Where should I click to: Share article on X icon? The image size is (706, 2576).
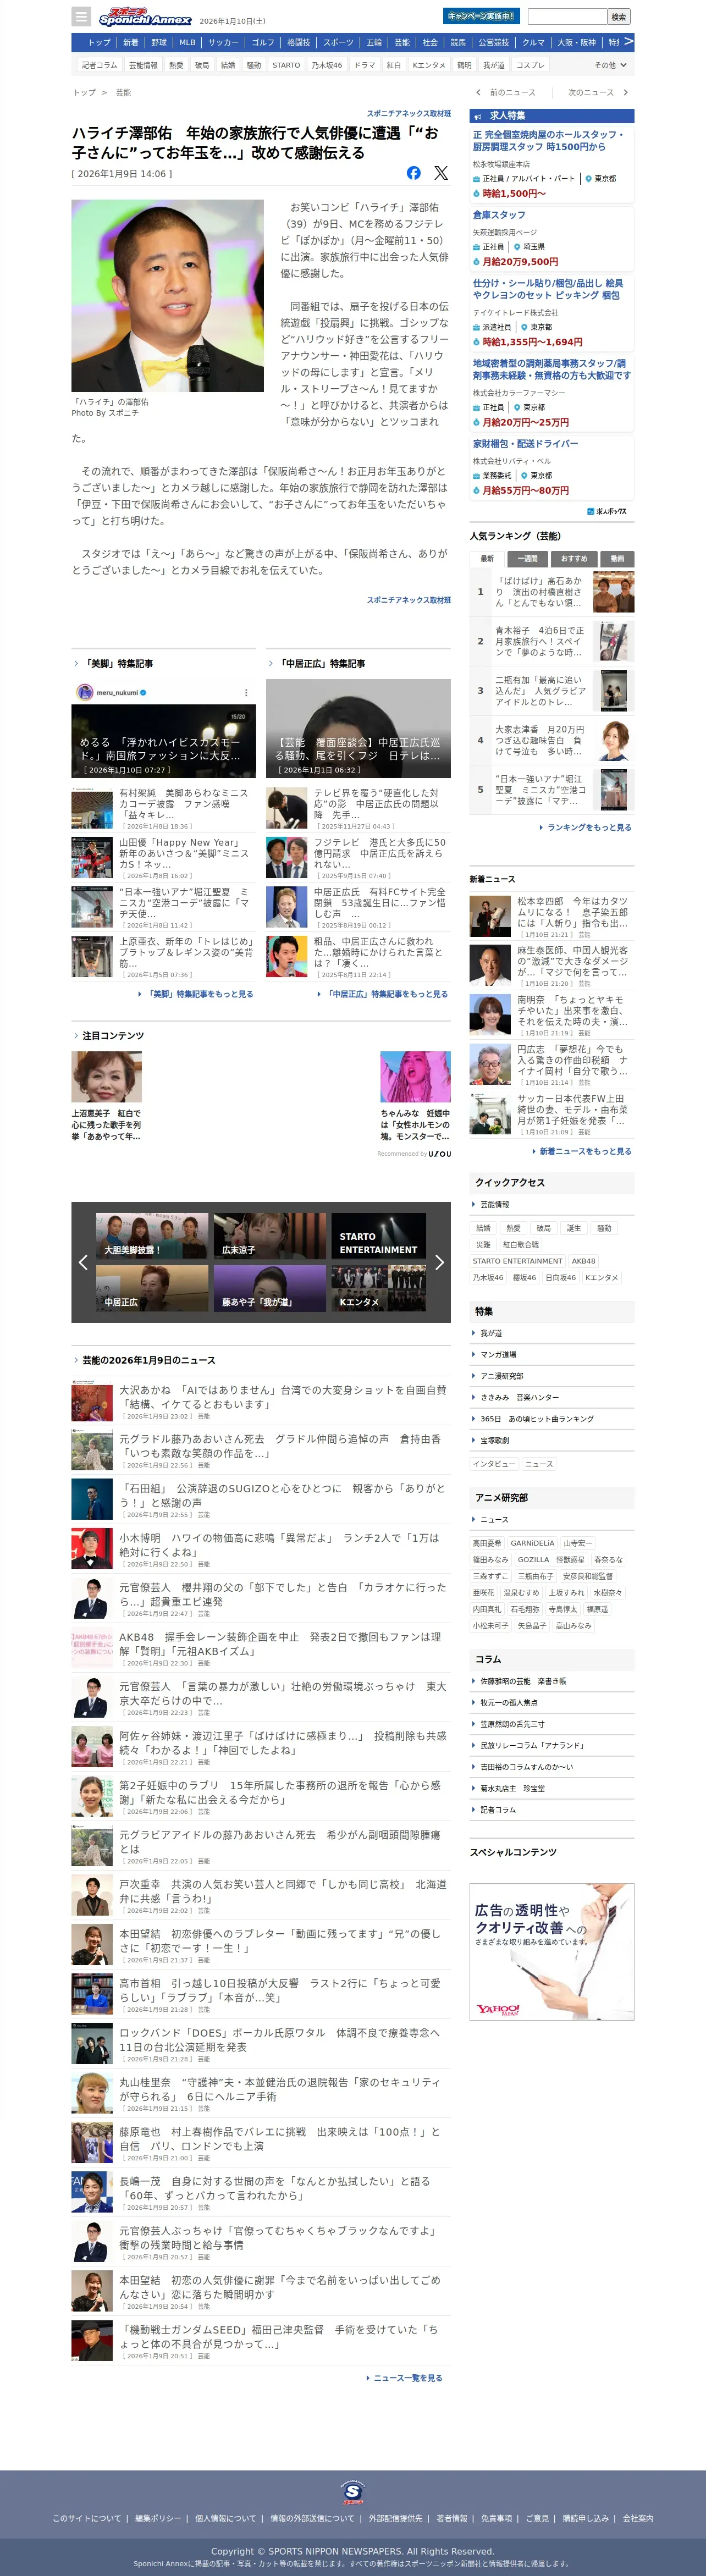441,173
